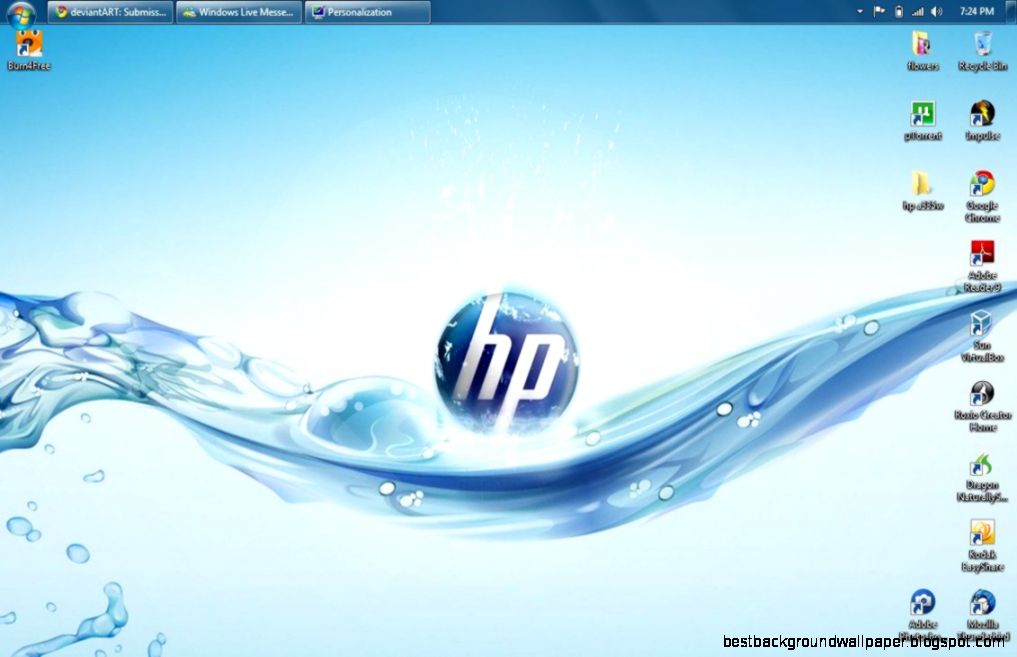
Task: Open the Recycle Bin
Action: click(981, 45)
